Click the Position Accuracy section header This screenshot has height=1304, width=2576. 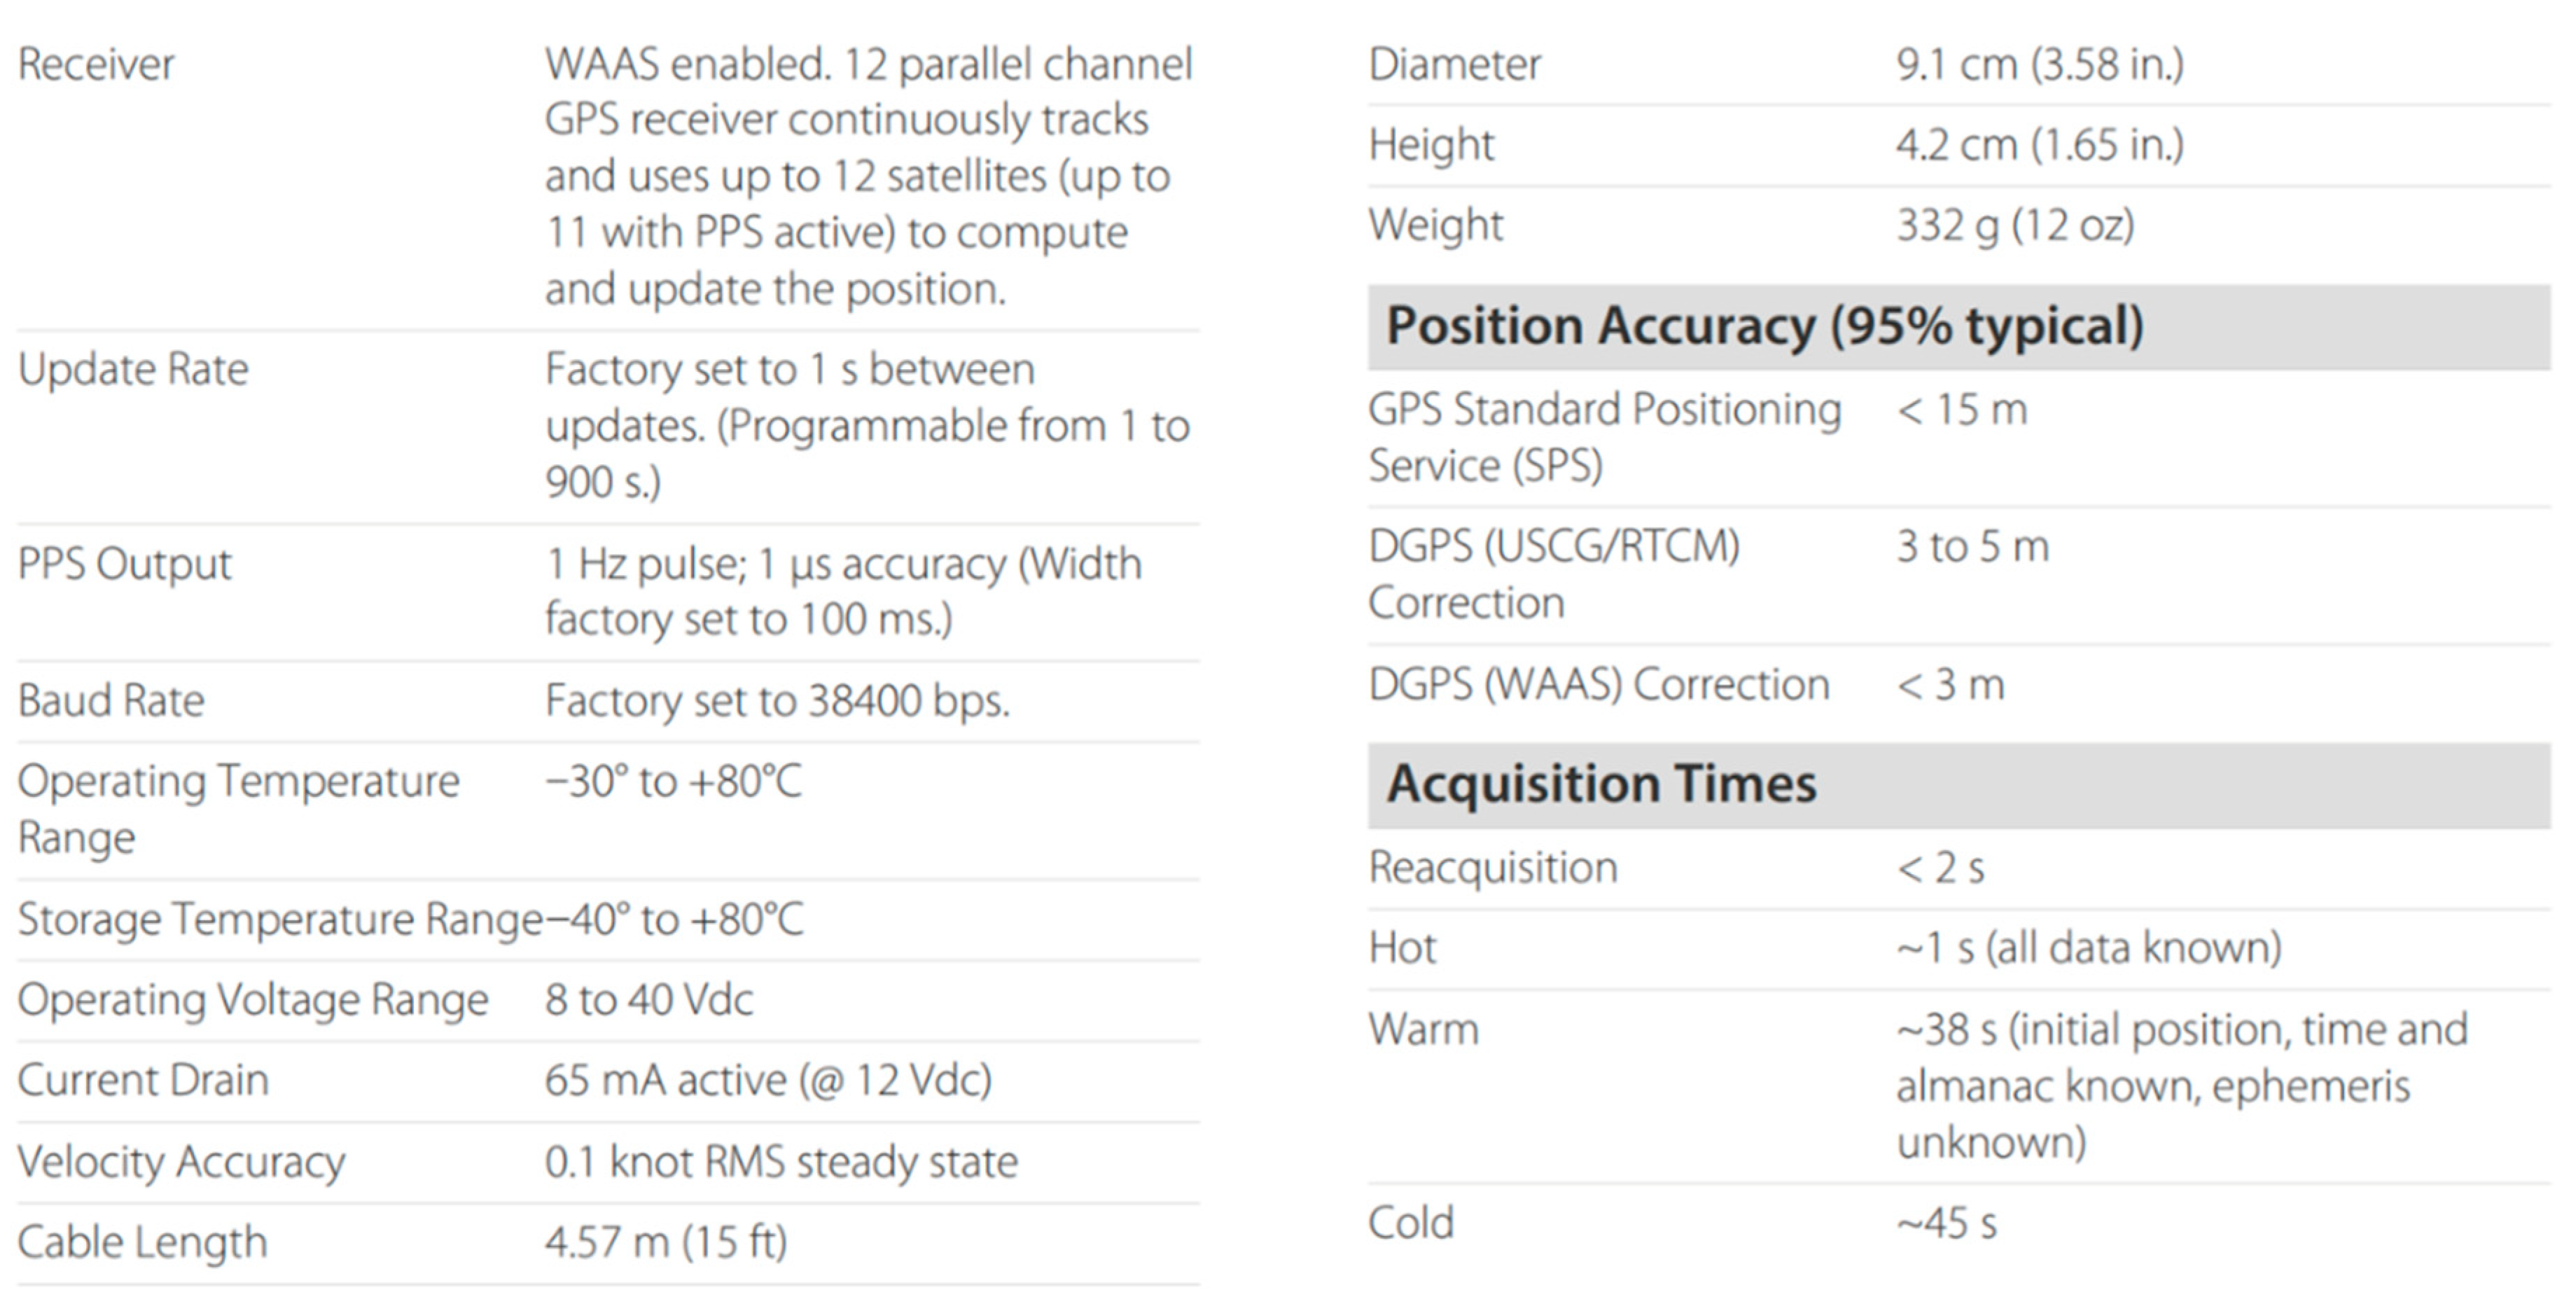tap(1765, 326)
